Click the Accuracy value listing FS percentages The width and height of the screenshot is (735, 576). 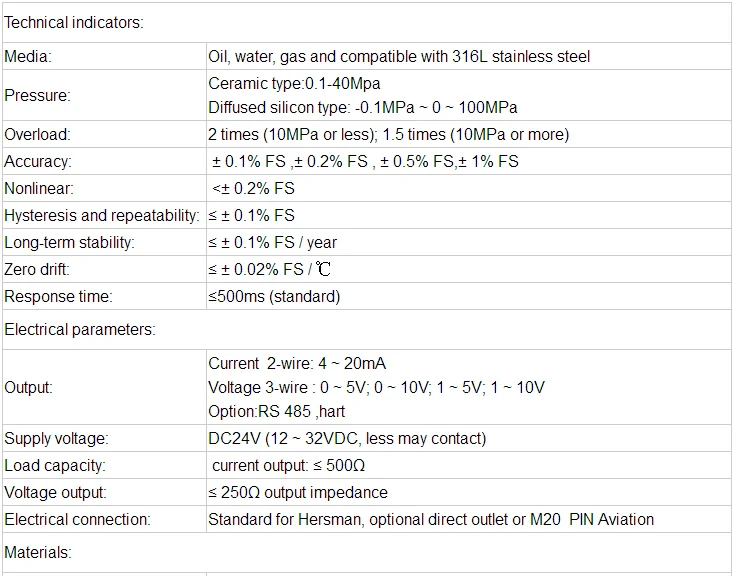(364, 162)
